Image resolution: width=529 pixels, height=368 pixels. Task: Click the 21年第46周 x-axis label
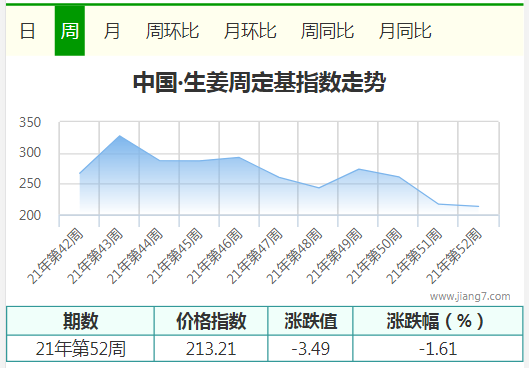(x=215, y=256)
